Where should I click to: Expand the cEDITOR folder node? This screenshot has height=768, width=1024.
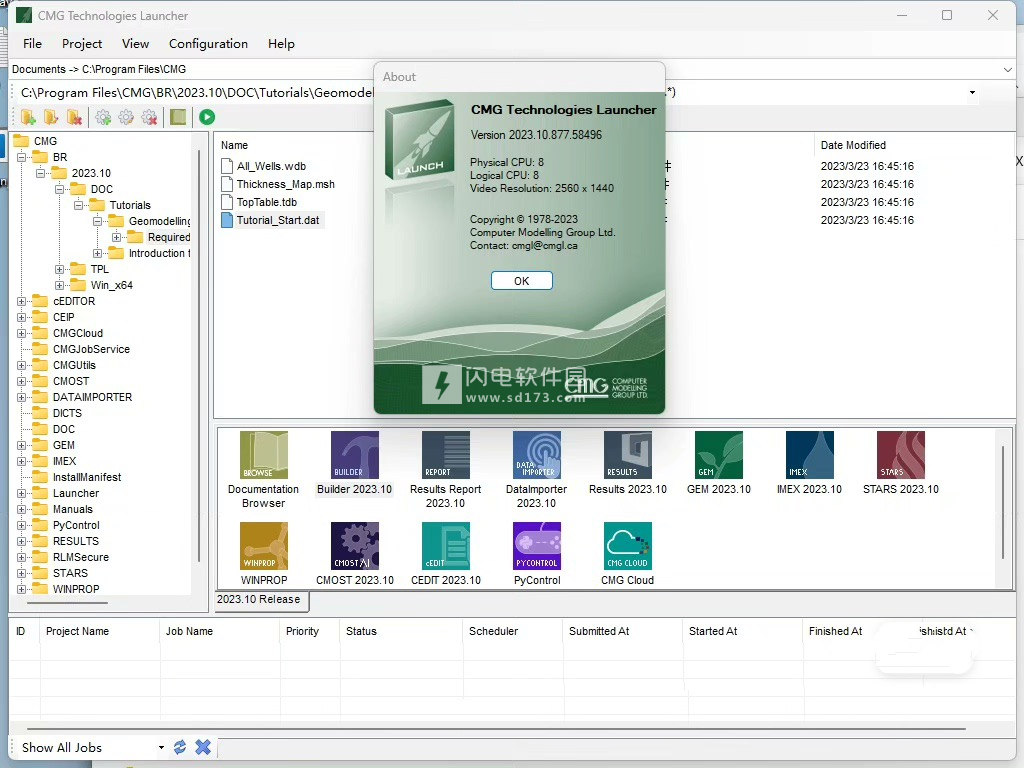(x=22, y=301)
